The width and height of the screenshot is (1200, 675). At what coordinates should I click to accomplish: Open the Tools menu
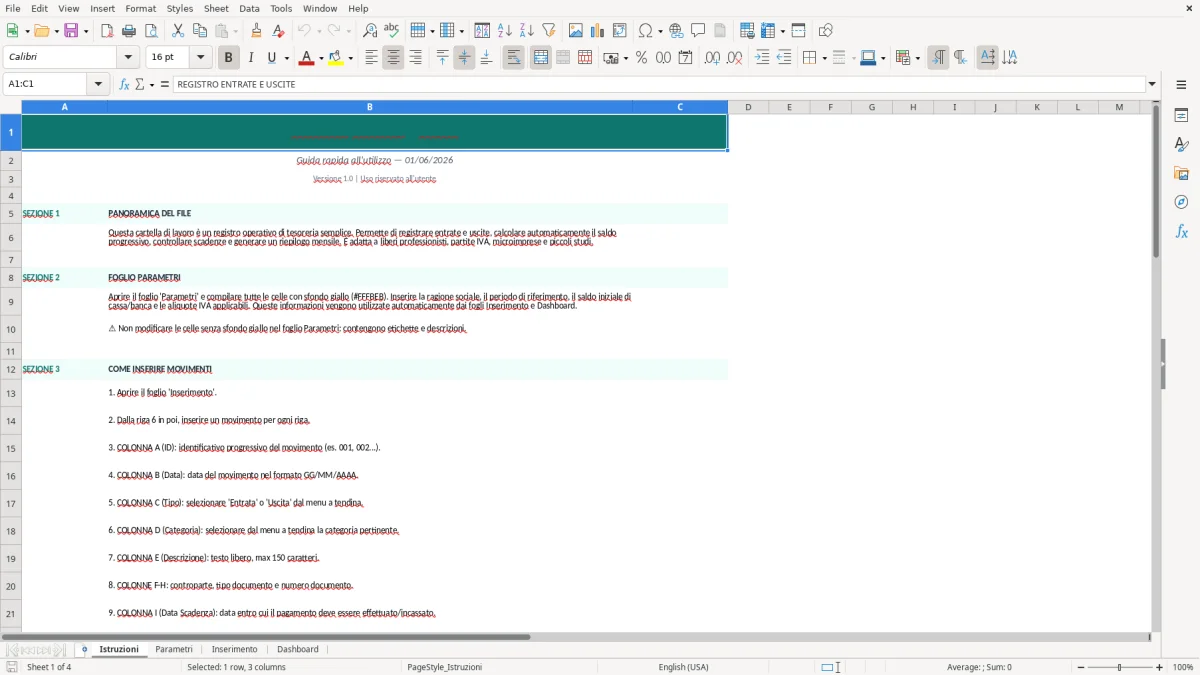coord(281,8)
